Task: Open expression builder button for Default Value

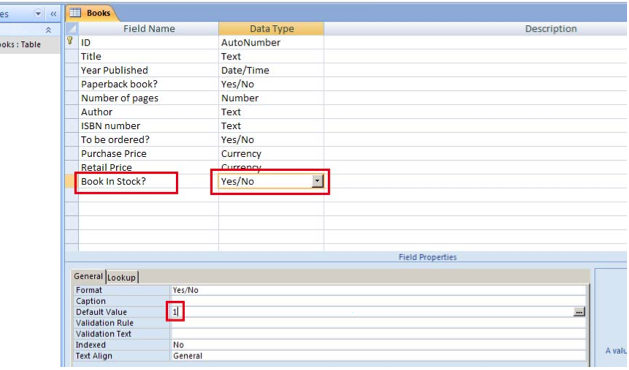Action: [x=579, y=312]
